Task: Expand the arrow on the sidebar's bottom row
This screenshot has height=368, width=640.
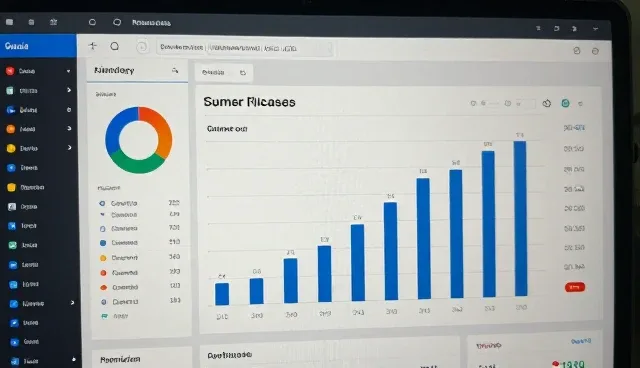Action: pos(73,359)
